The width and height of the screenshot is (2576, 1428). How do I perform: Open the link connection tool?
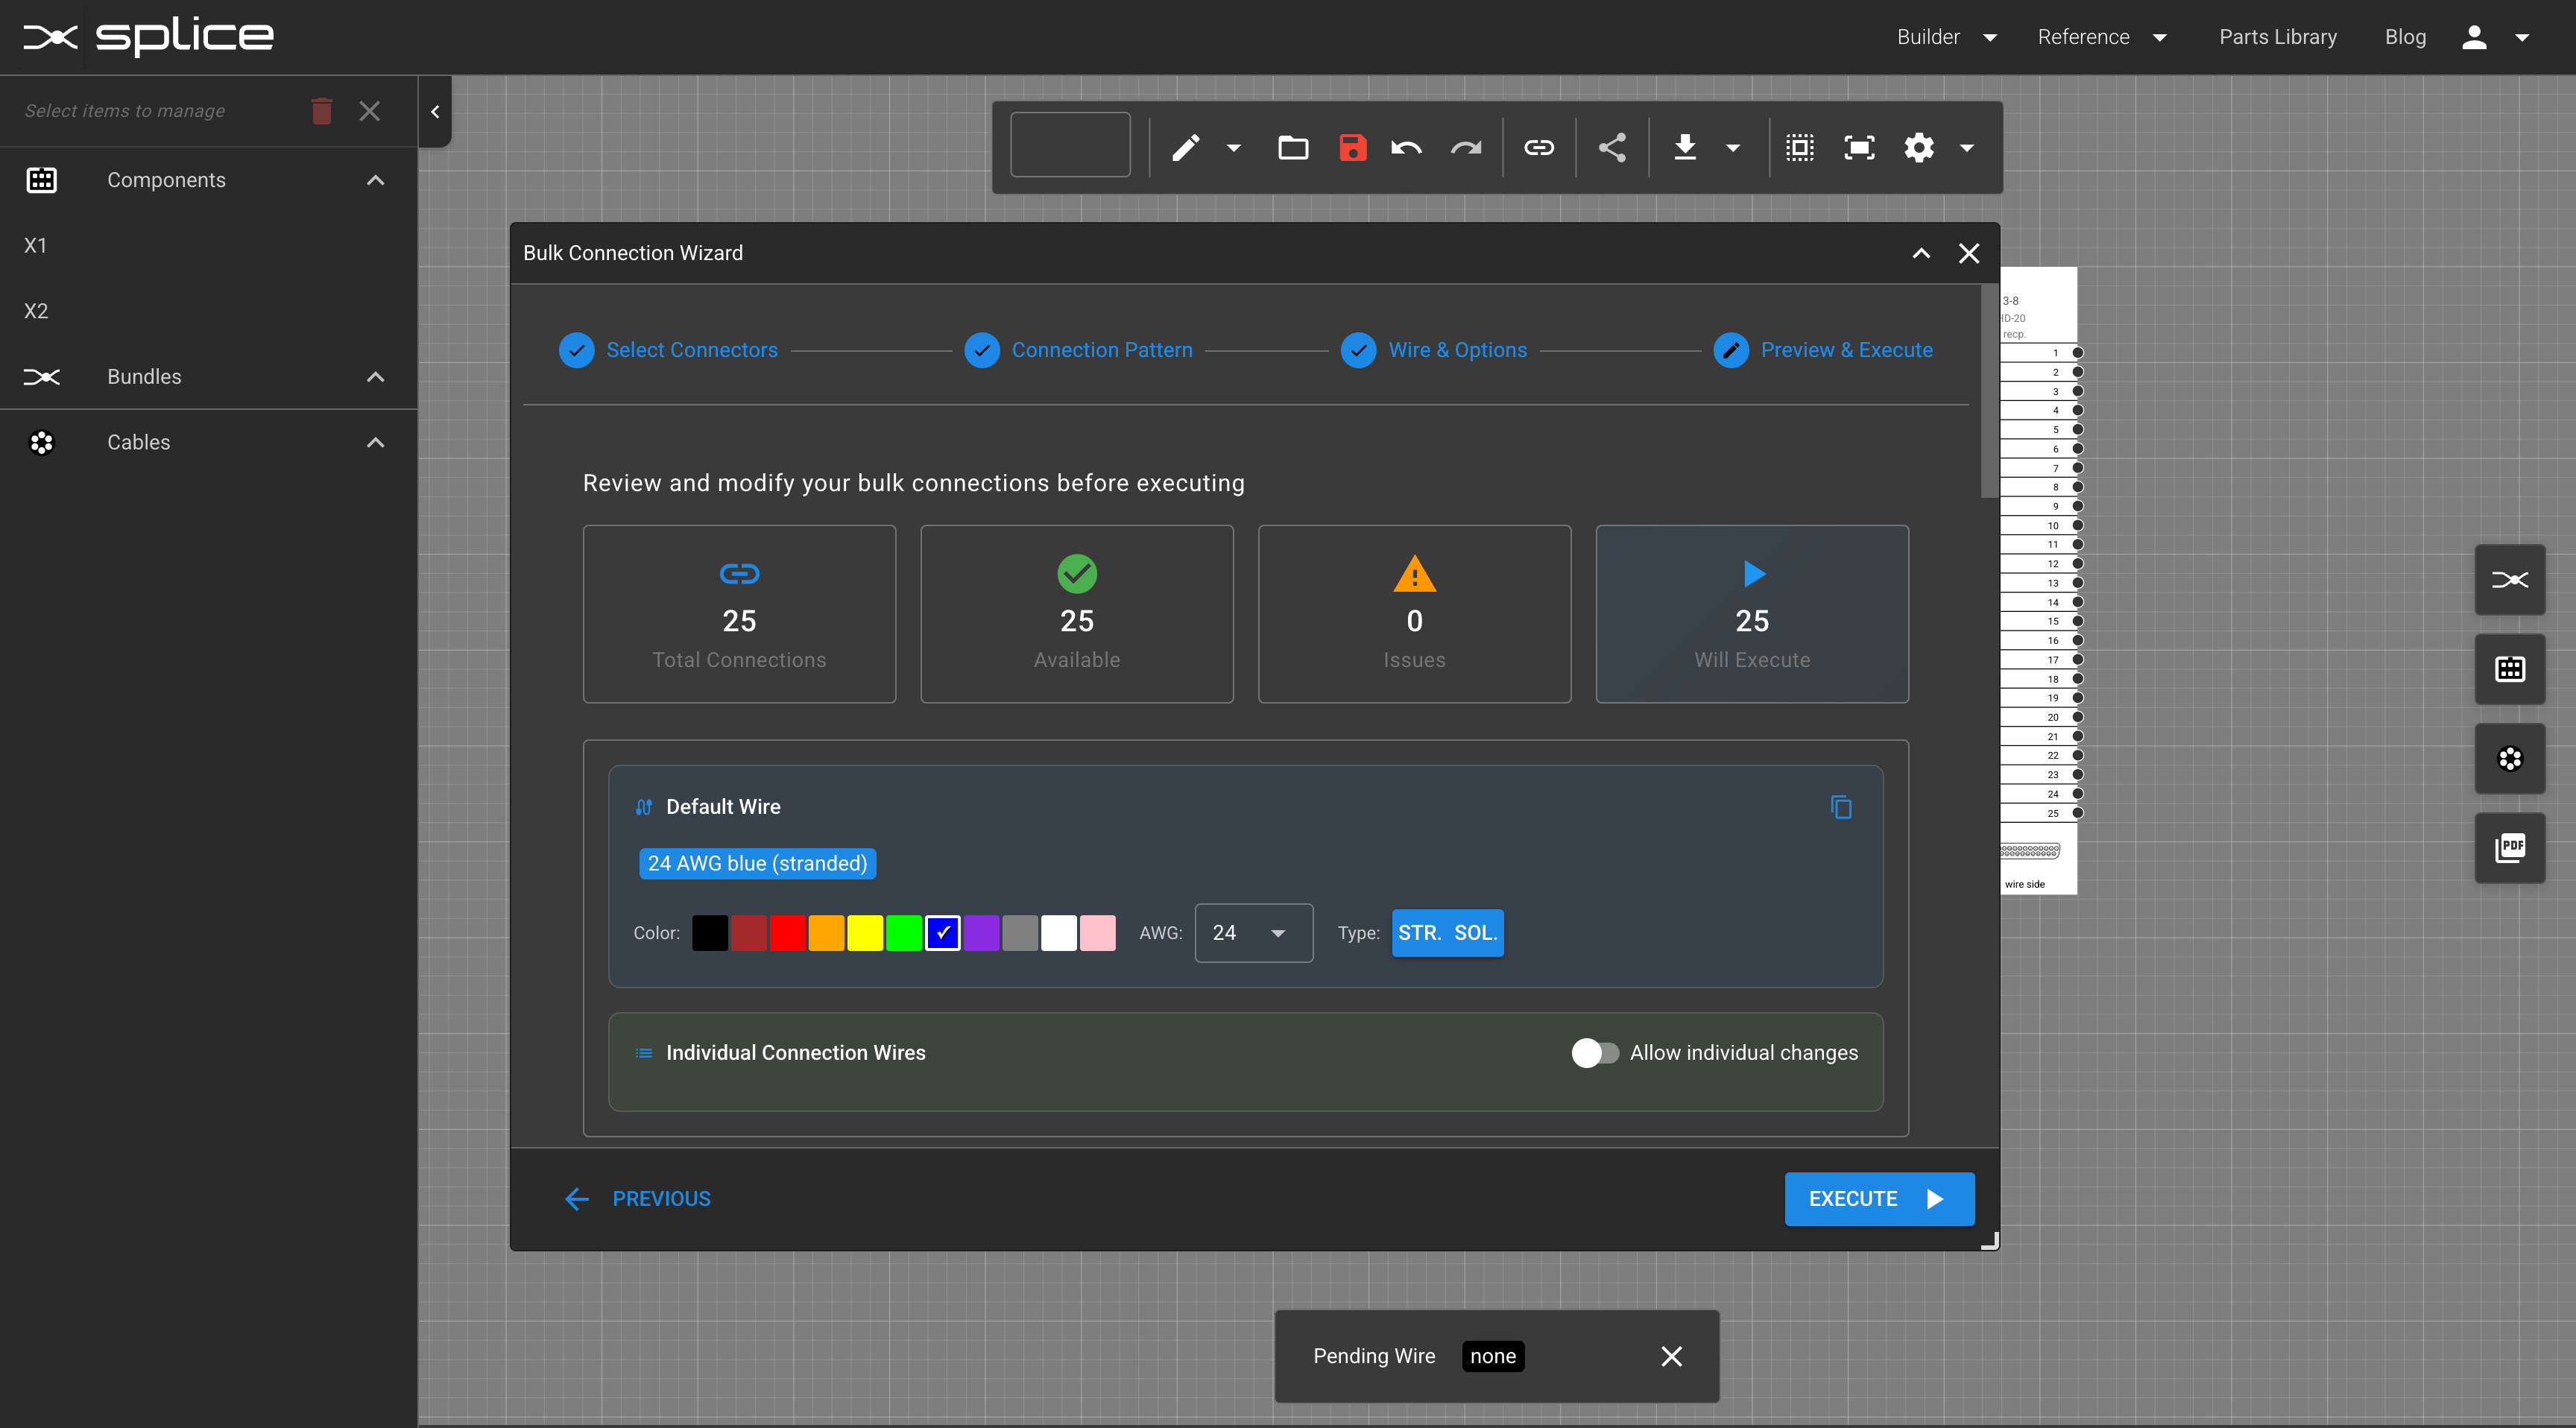click(x=1539, y=147)
